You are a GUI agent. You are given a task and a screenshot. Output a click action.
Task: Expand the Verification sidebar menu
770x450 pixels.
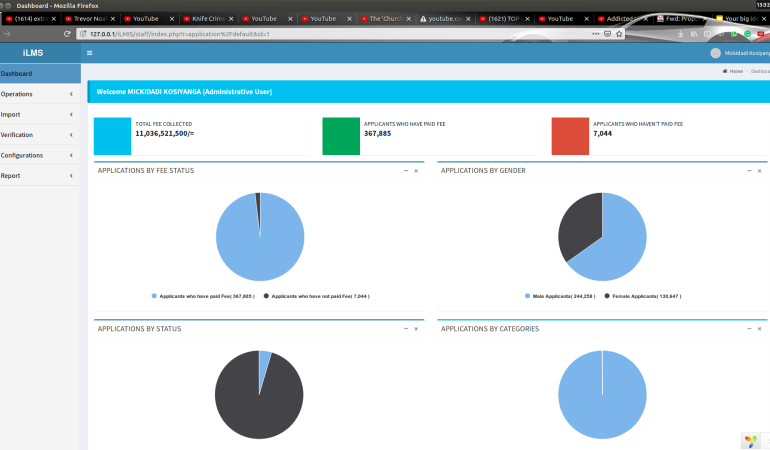click(x=40, y=135)
